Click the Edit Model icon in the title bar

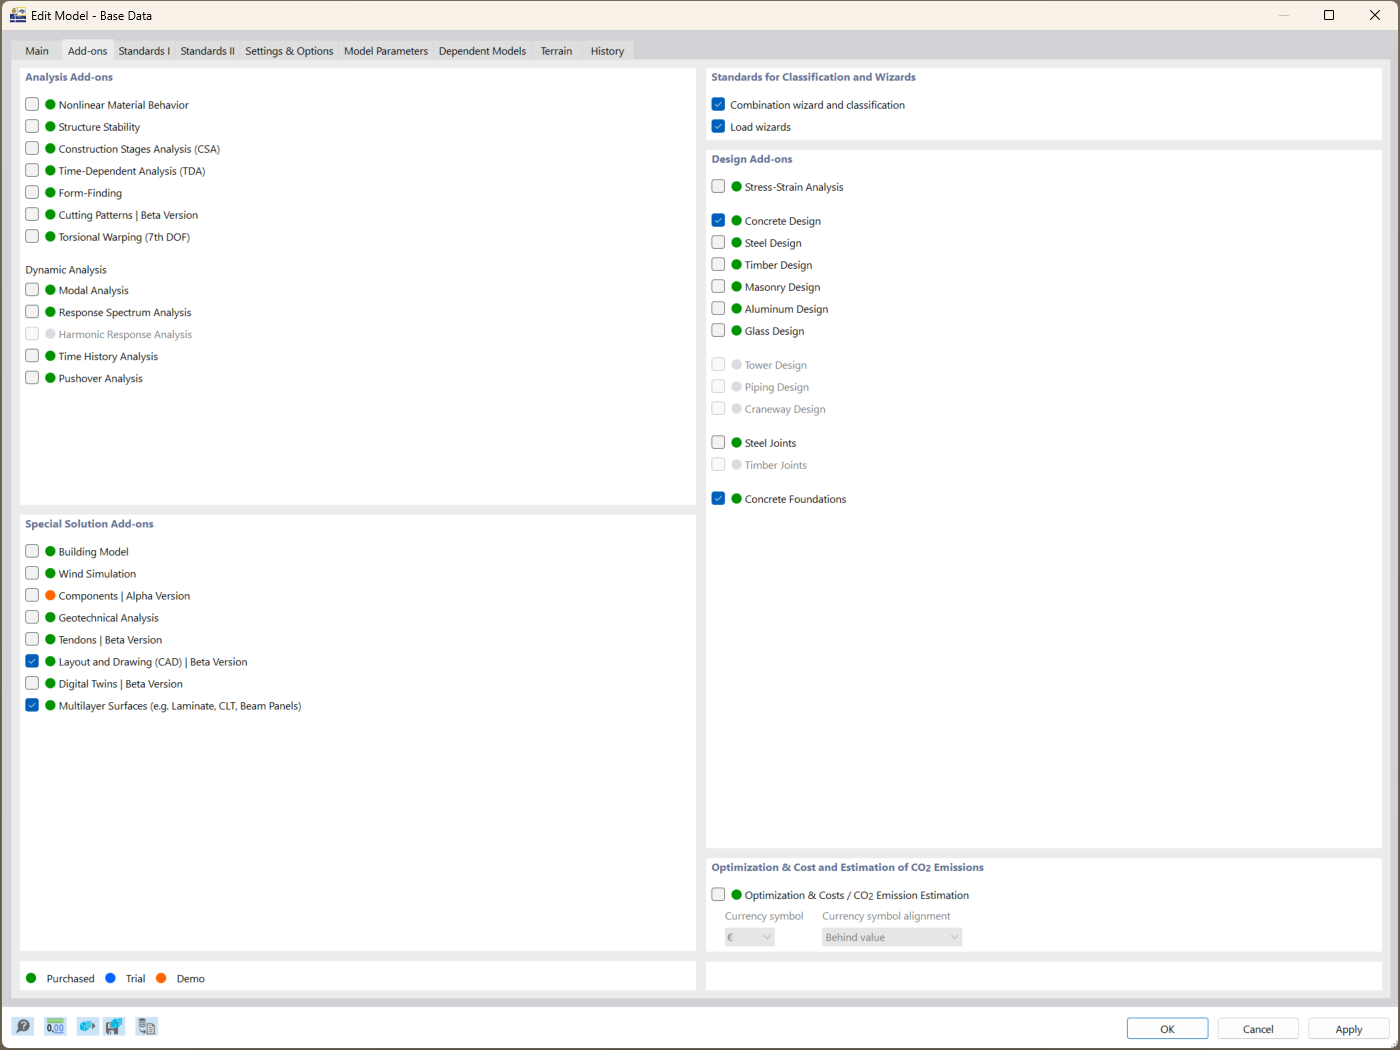17,15
